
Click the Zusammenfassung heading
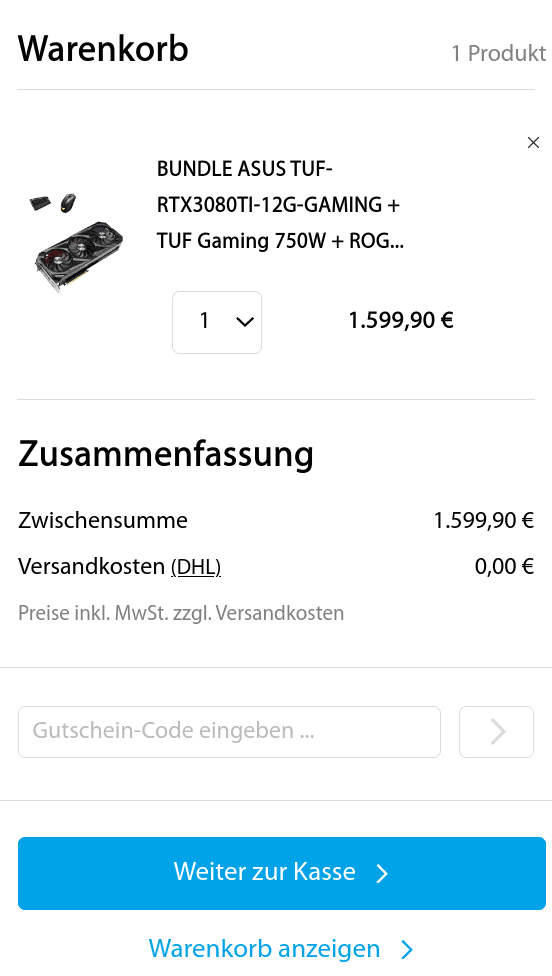(166, 454)
